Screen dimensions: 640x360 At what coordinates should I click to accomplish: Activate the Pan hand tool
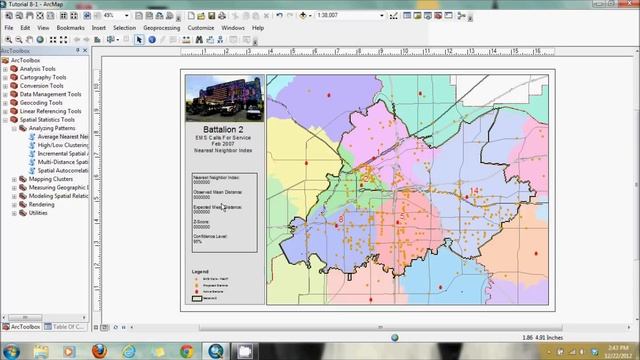point(29,40)
